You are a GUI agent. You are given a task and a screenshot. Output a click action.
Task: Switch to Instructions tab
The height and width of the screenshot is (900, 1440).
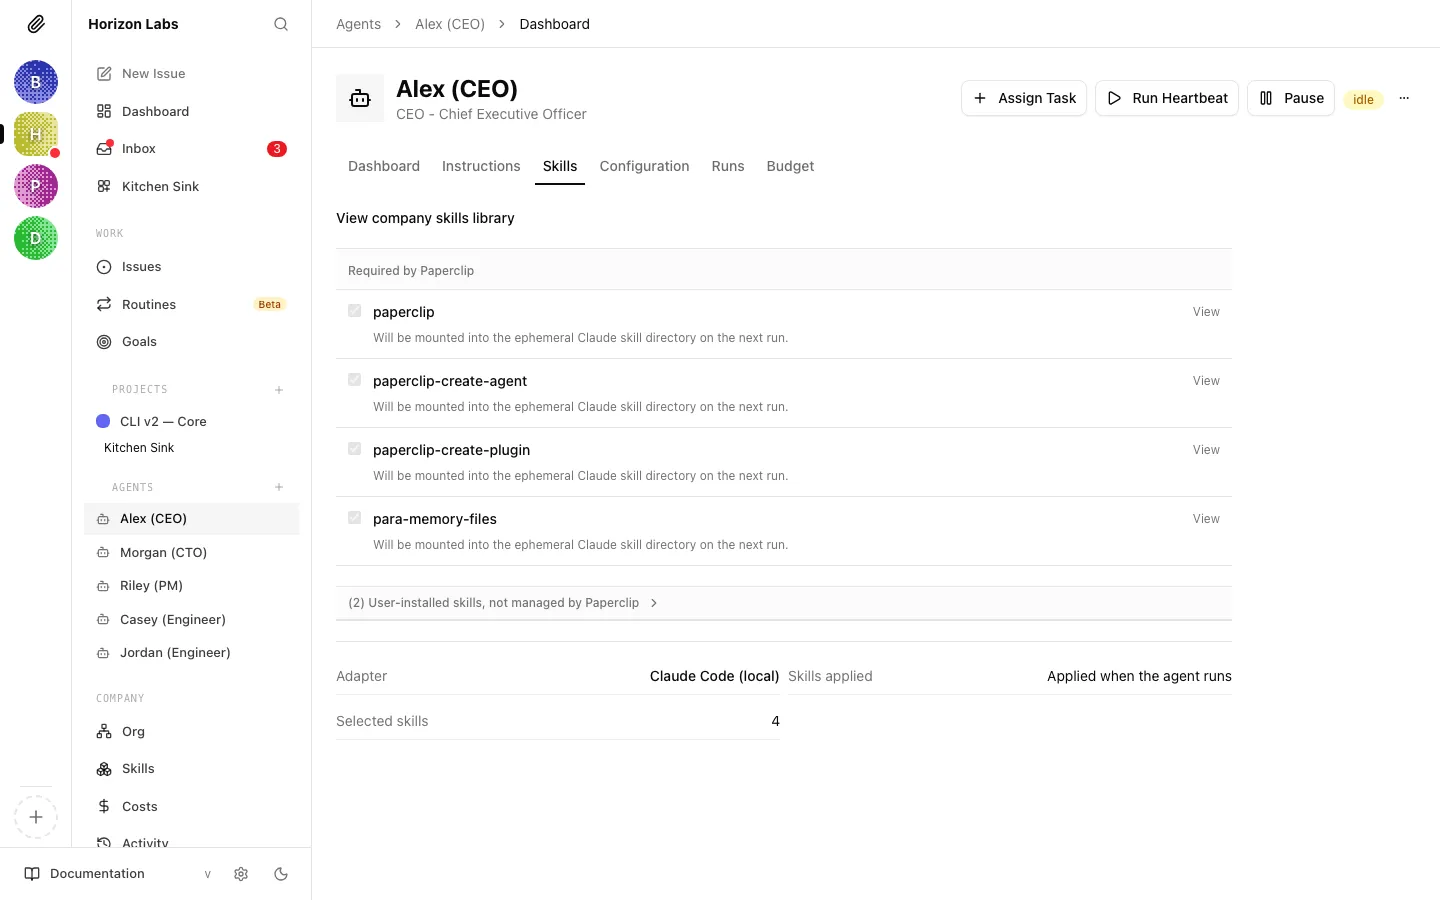(481, 166)
